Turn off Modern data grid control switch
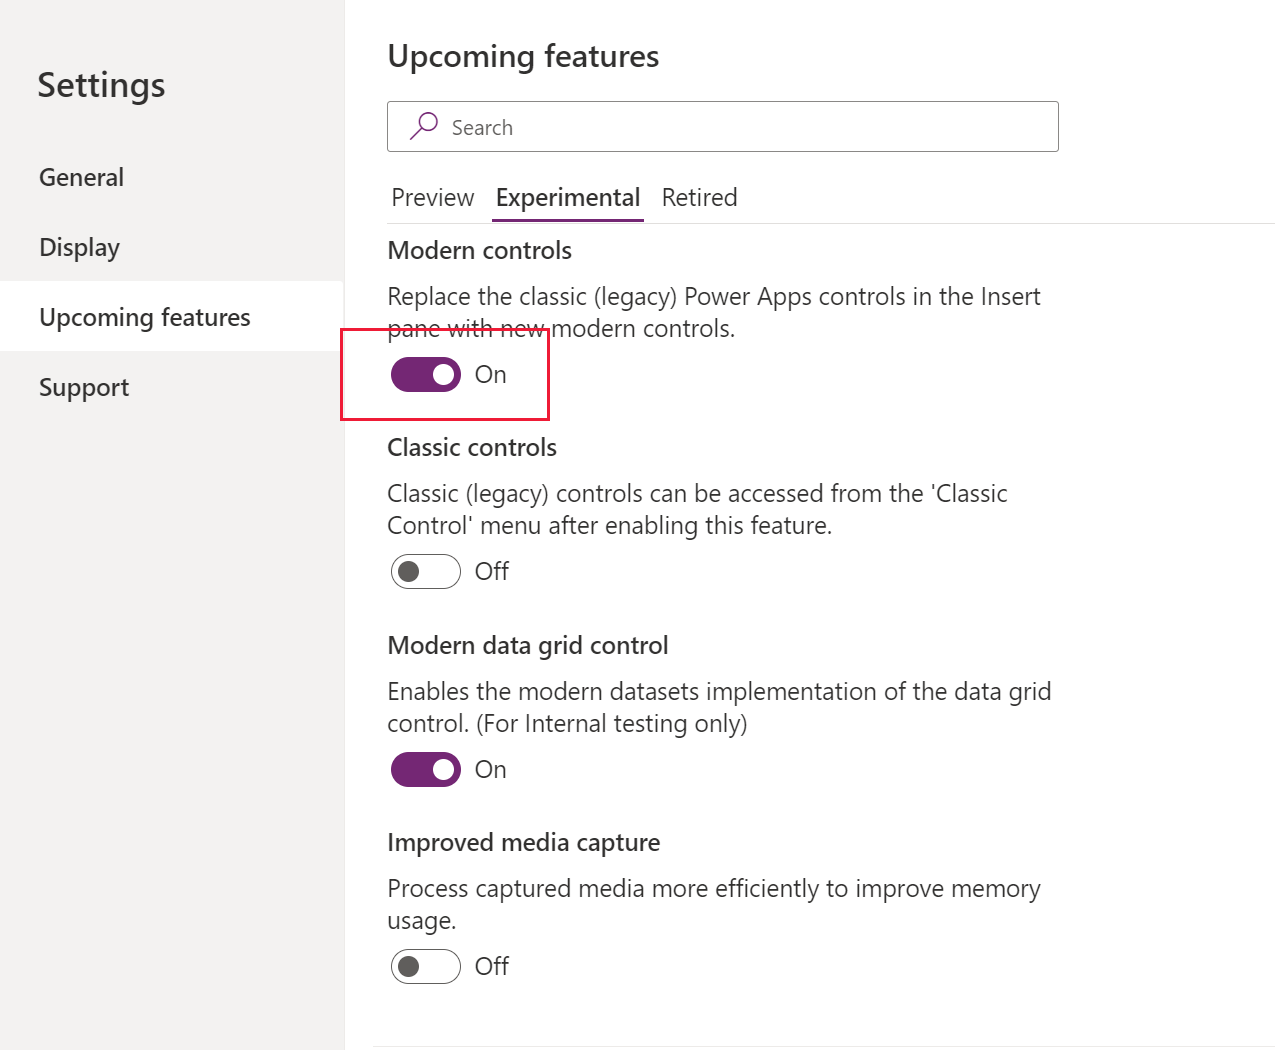 426,770
